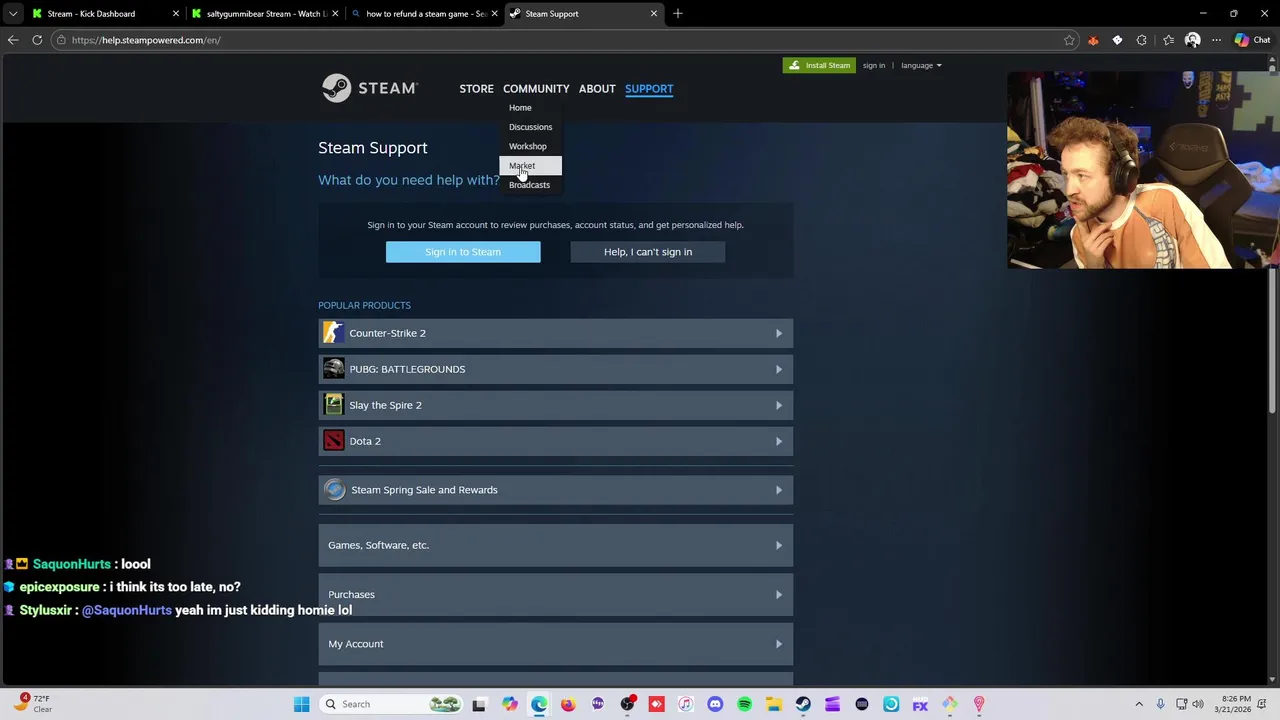Open Spotify from the taskbar
This screenshot has height=720, width=1280.
click(744, 704)
